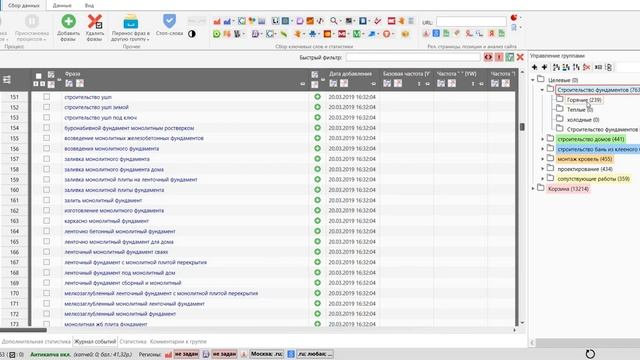Expand the Корзина (13214) group

coord(533,189)
